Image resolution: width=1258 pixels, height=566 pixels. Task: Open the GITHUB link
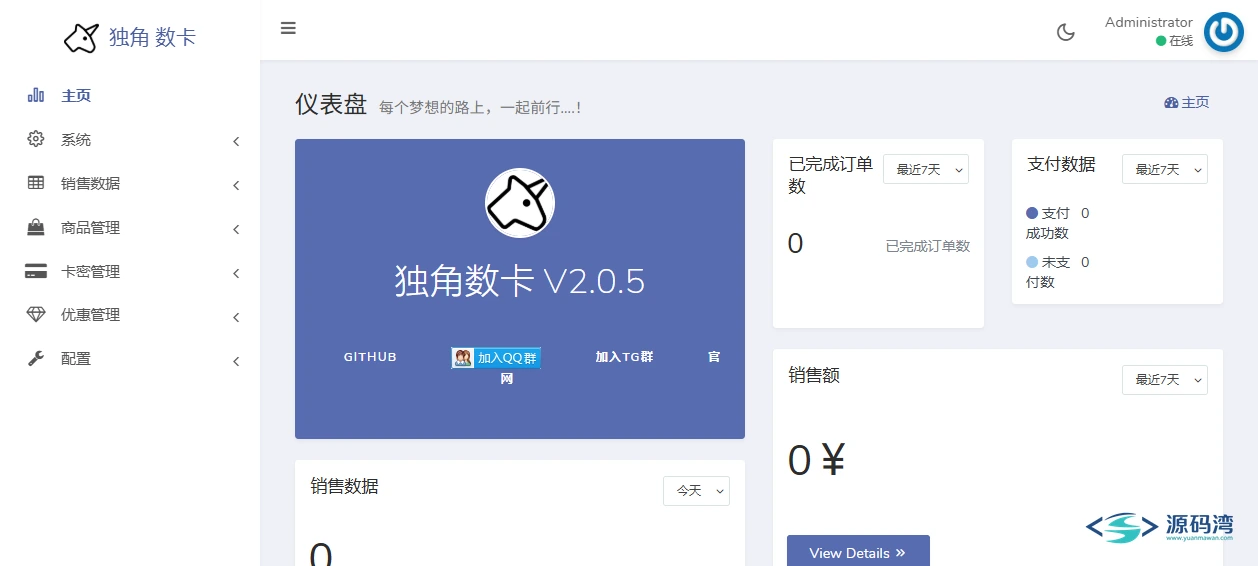pos(370,357)
